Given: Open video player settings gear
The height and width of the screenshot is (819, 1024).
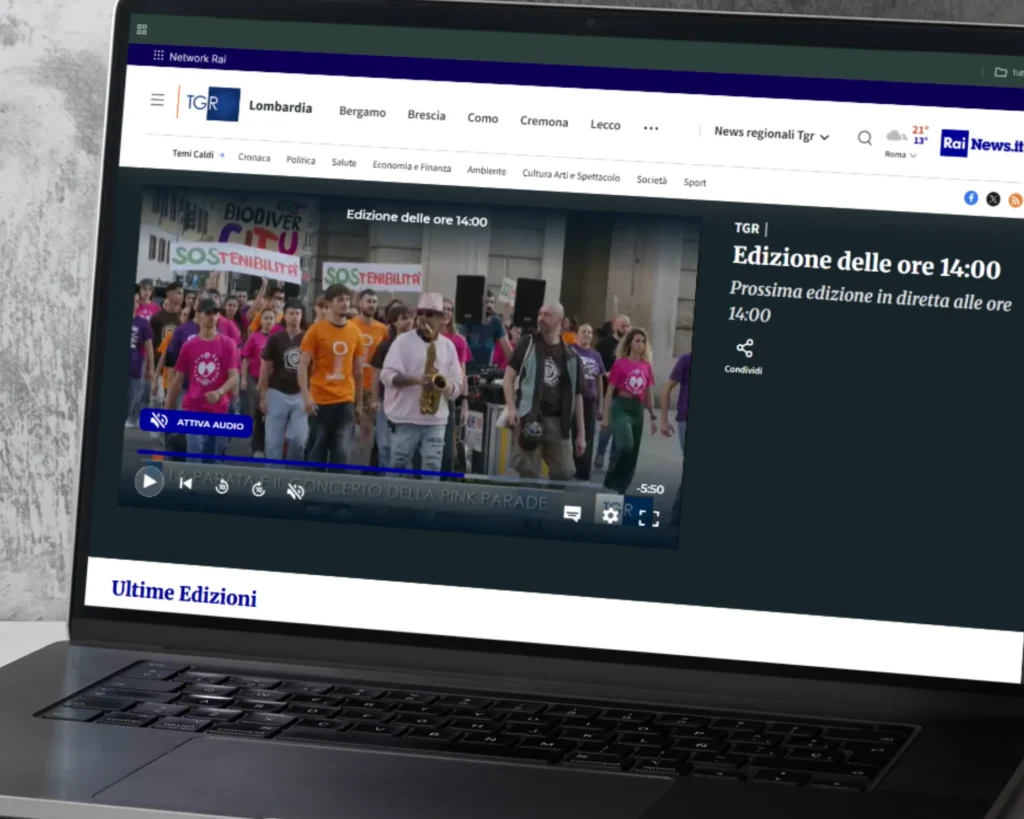Looking at the screenshot, I should point(611,514).
